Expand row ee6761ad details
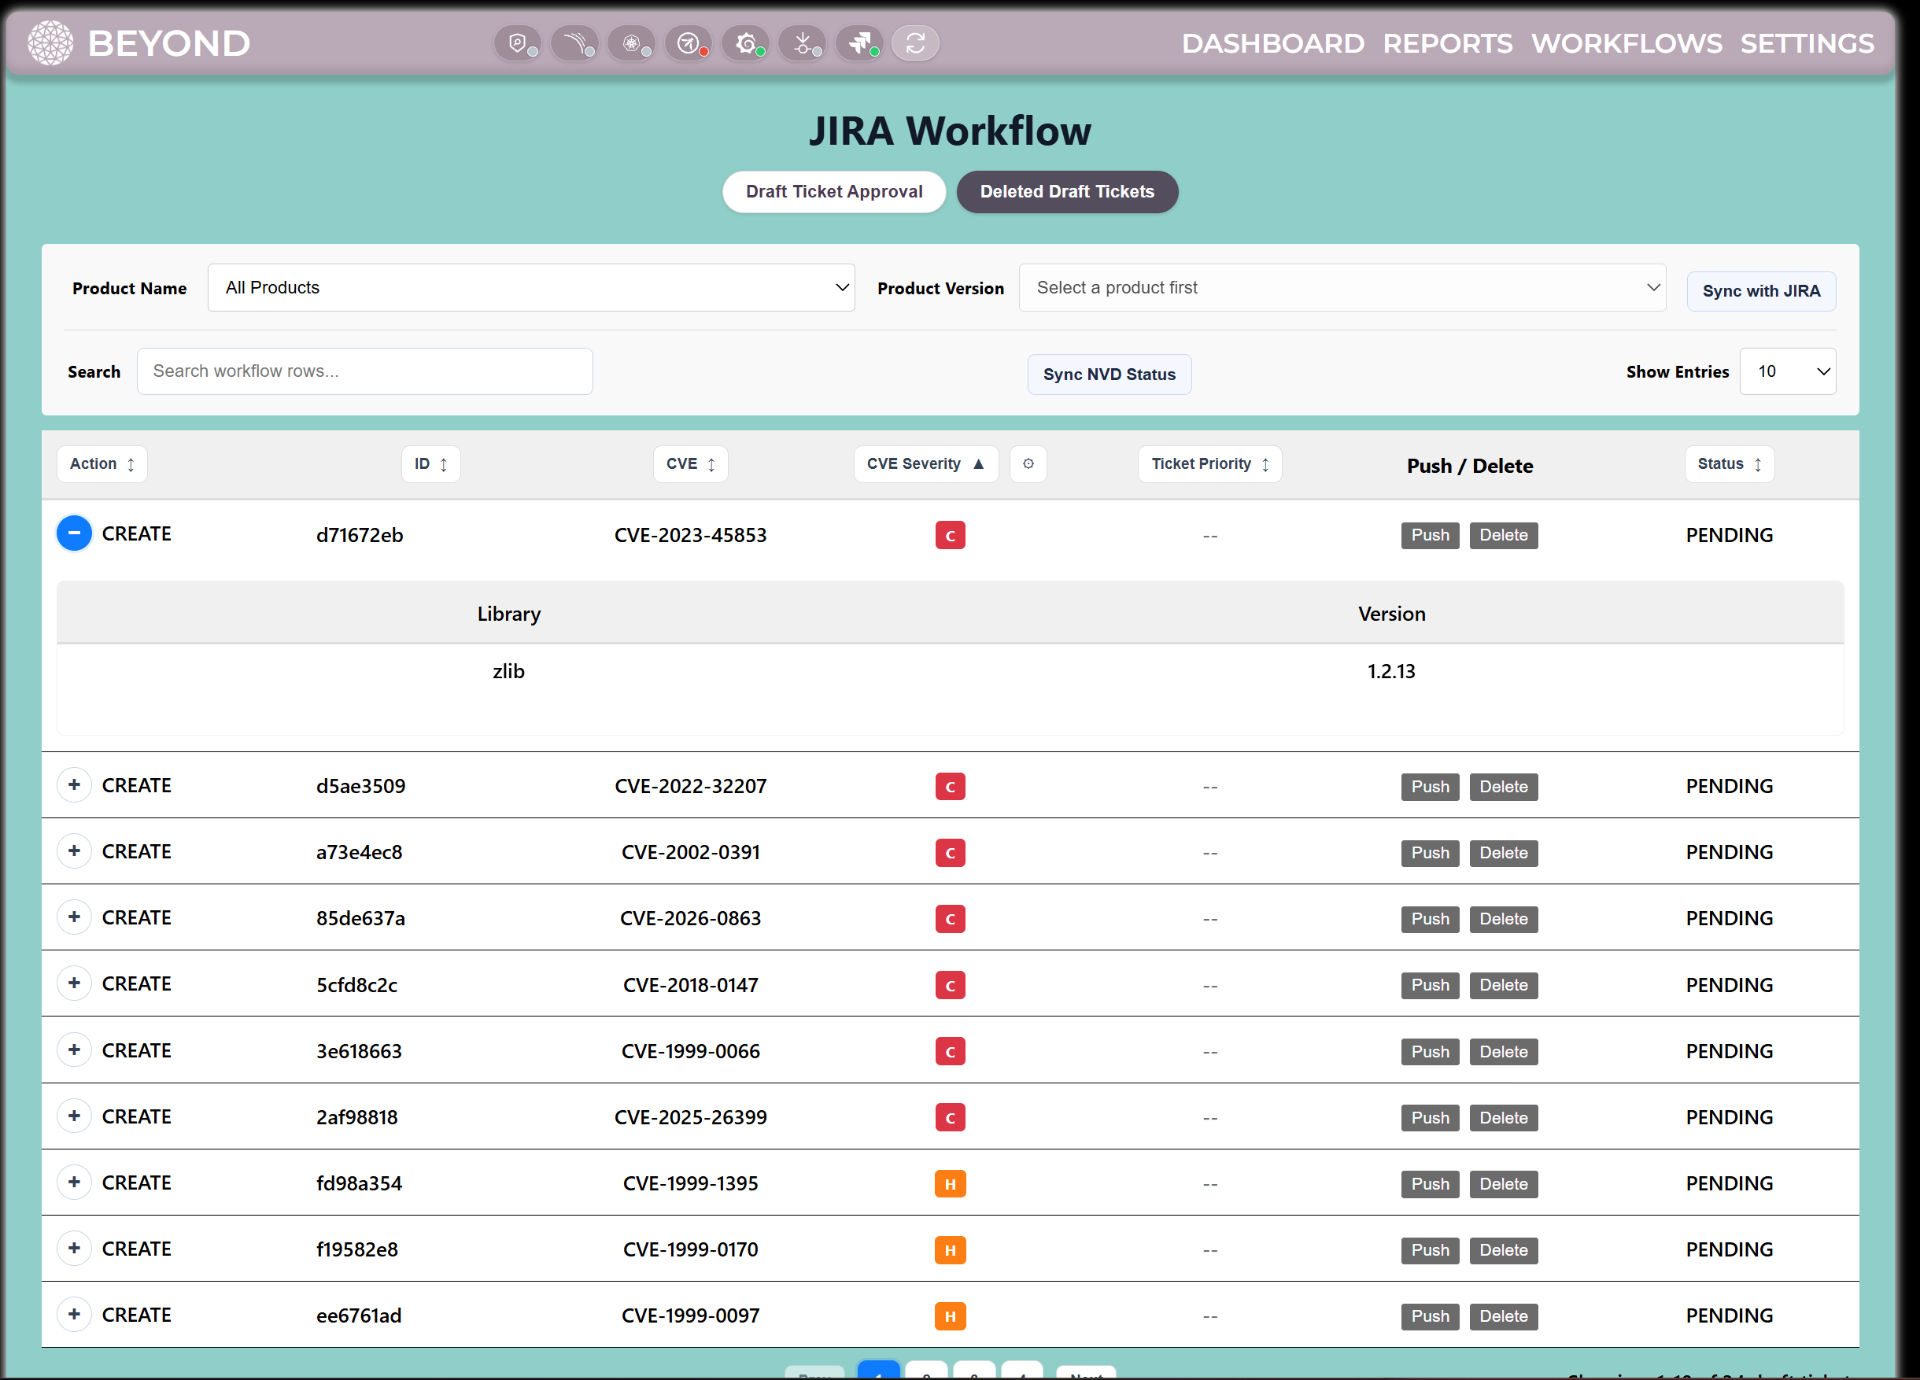The image size is (1920, 1380). [74, 1314]
